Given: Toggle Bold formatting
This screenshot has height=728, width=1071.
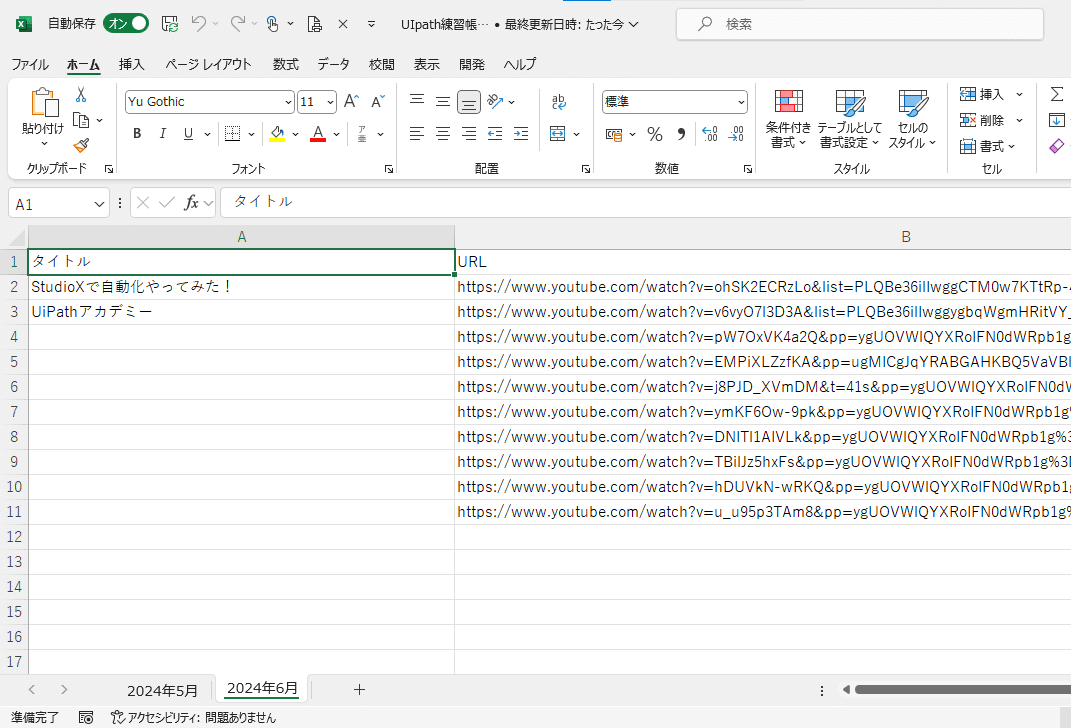Looking at the screenshot, I should point(137,134).
